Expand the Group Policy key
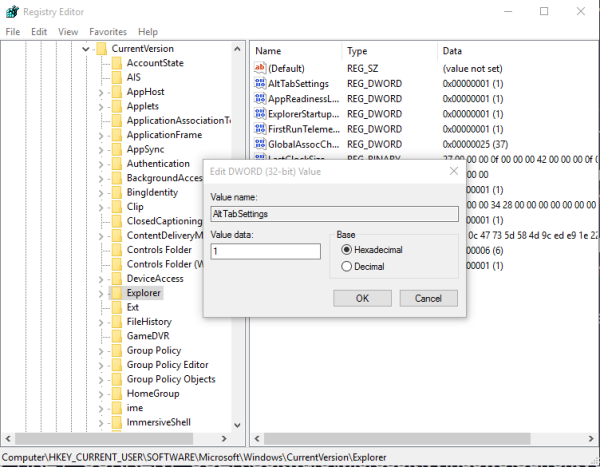This screenshot has width=600, height=467. click(101, 351)
